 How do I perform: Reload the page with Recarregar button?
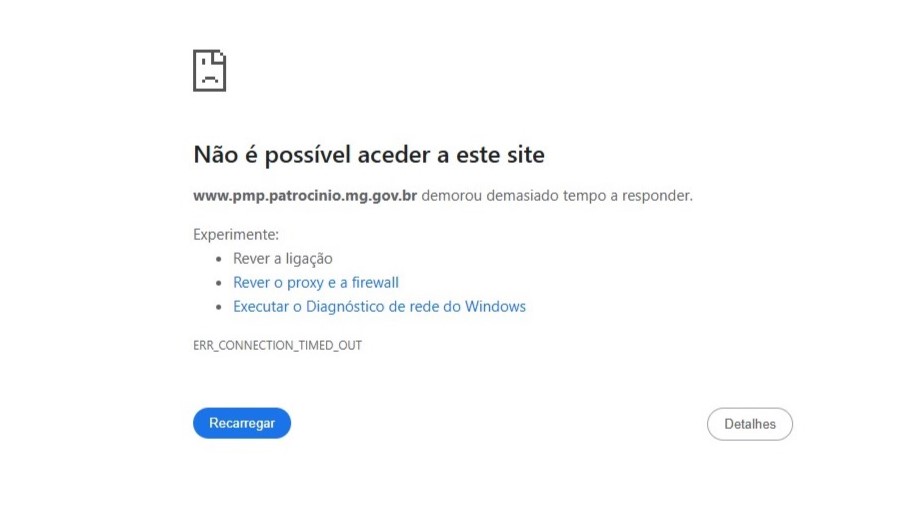242,423
